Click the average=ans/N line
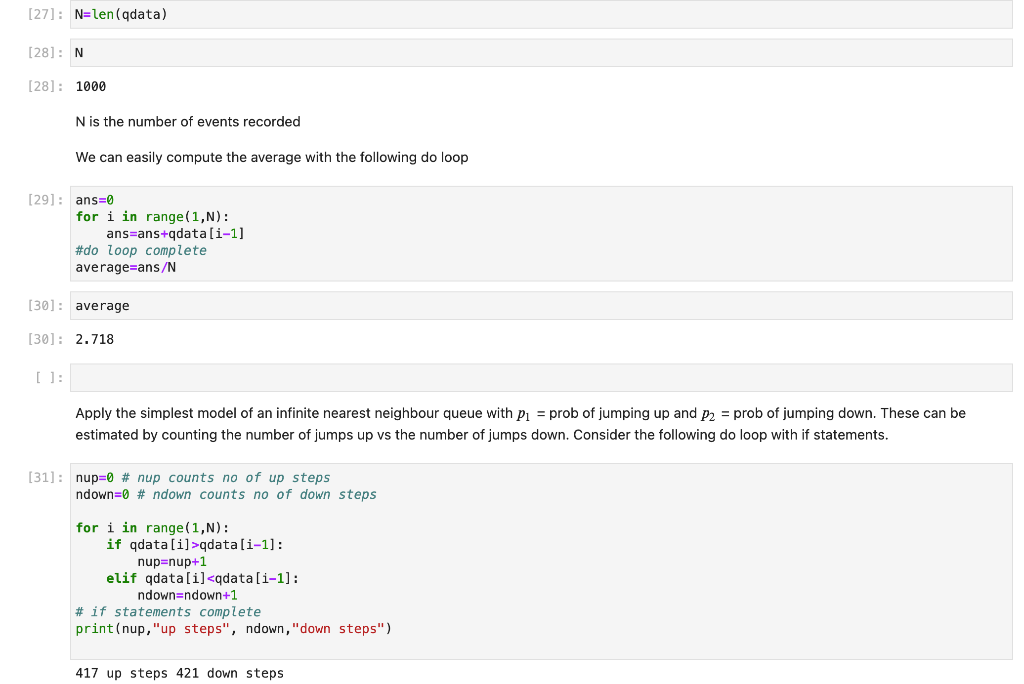The image size is (1024, 684). 125,268
